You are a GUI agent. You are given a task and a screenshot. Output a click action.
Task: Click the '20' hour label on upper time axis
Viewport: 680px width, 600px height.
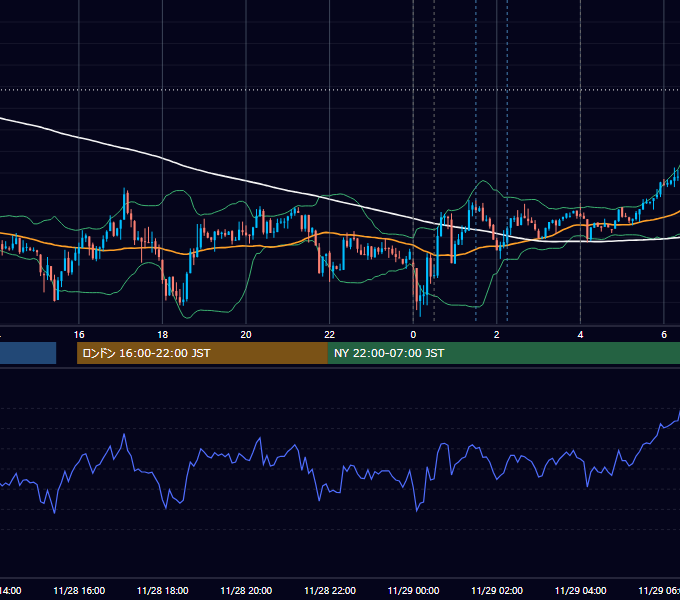pos(246,335)
